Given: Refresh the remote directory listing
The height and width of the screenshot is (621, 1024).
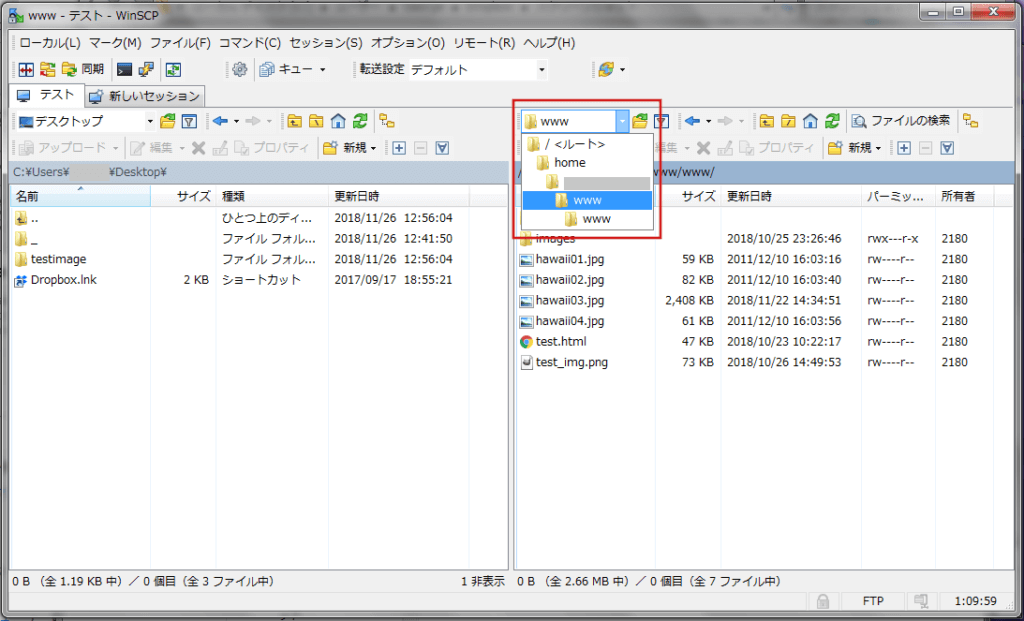Looking at the screenshot, I should tap(833, 119).
